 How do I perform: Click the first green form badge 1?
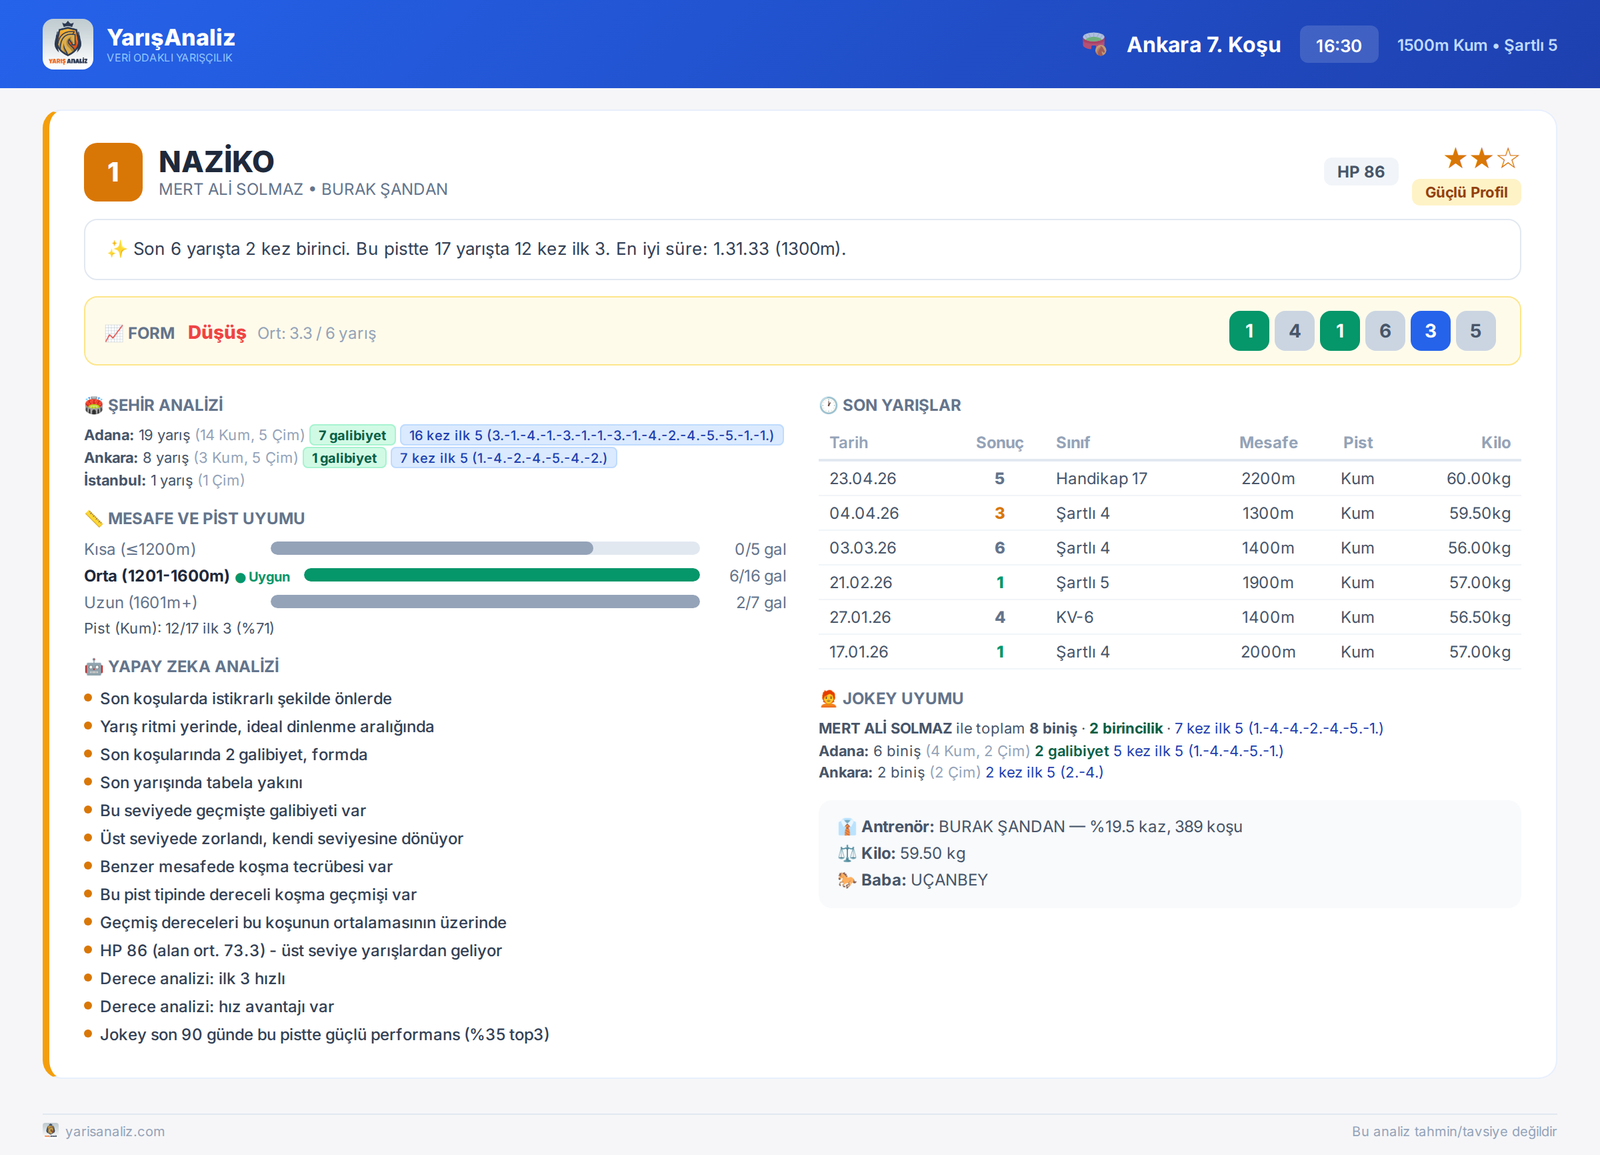(x=1249, y=331)
